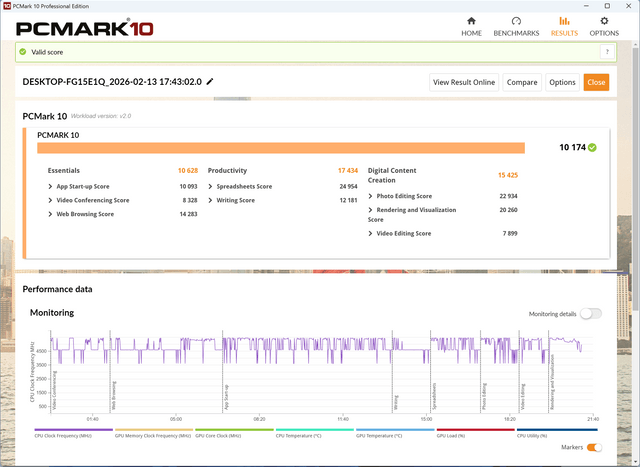Image resolution: width=640 pixels, height=467 pixels.
Task: Click Rendering and Visualization chart marker
Action: coord(553,382)
